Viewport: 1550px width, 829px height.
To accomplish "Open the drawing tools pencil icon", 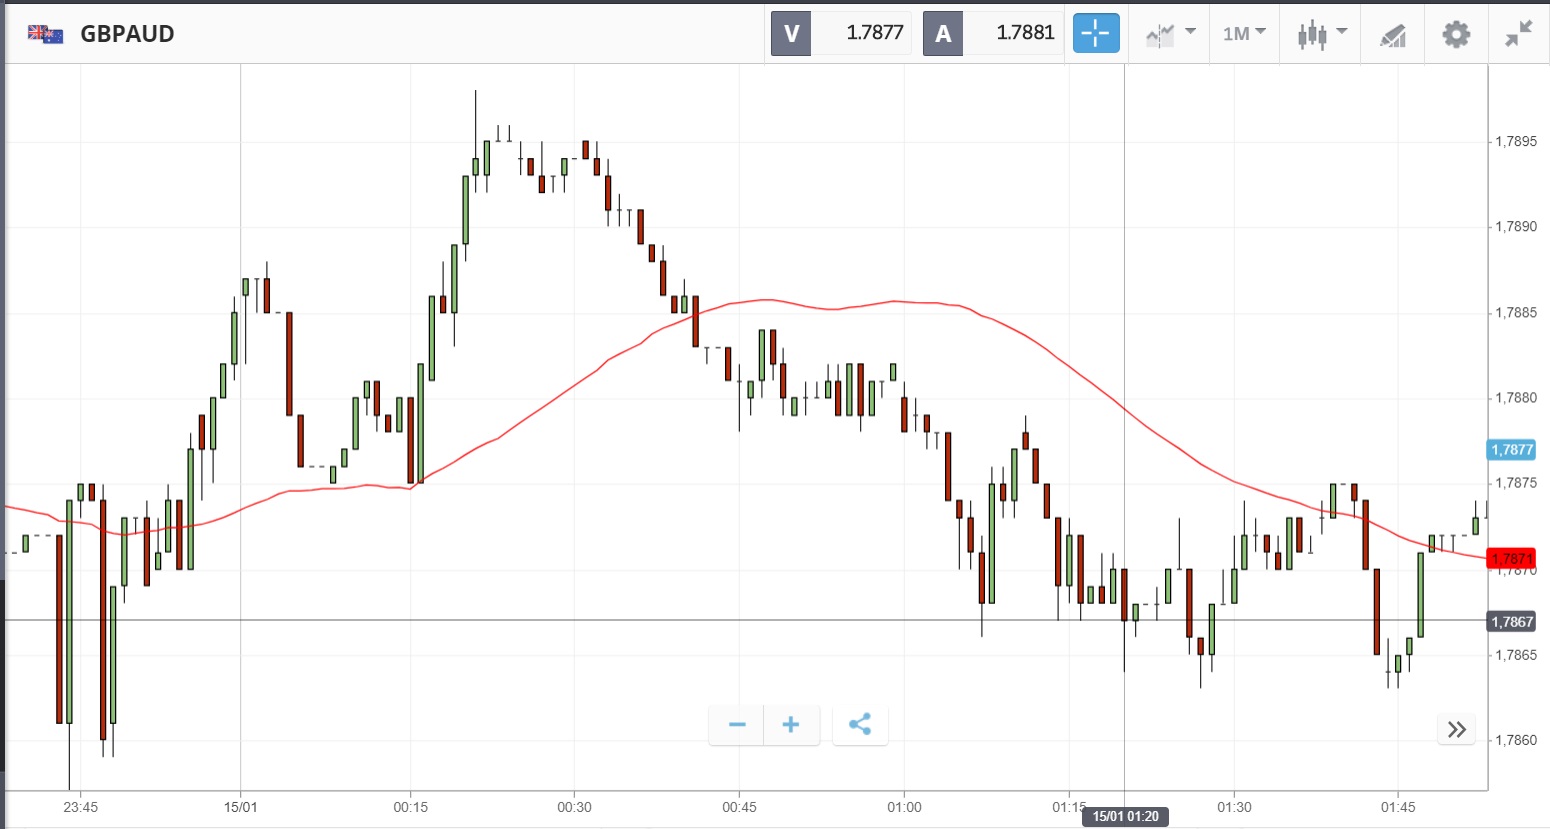I will (1392, 35).
